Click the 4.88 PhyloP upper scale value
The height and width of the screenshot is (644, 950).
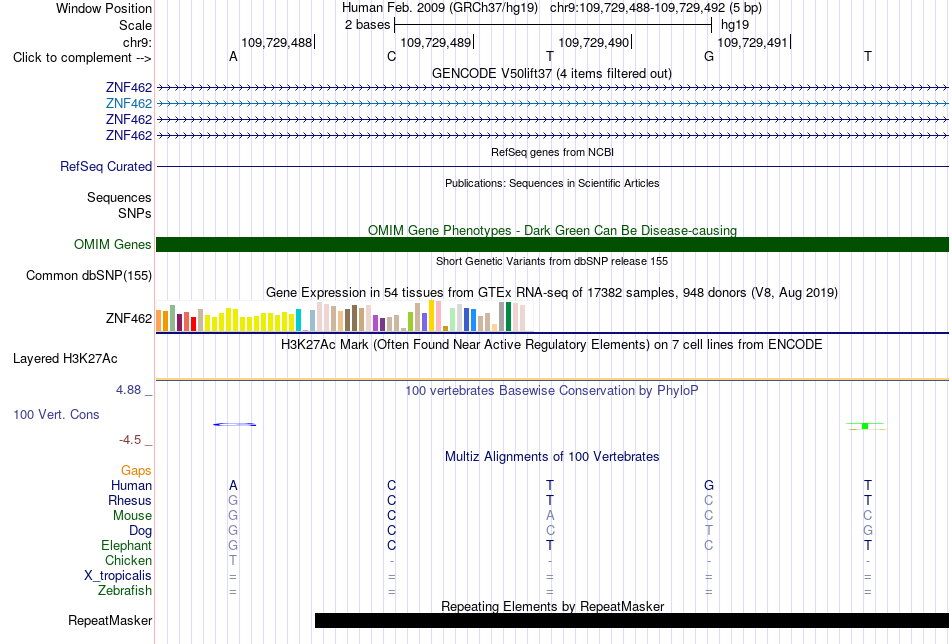[x=128, y=390]
